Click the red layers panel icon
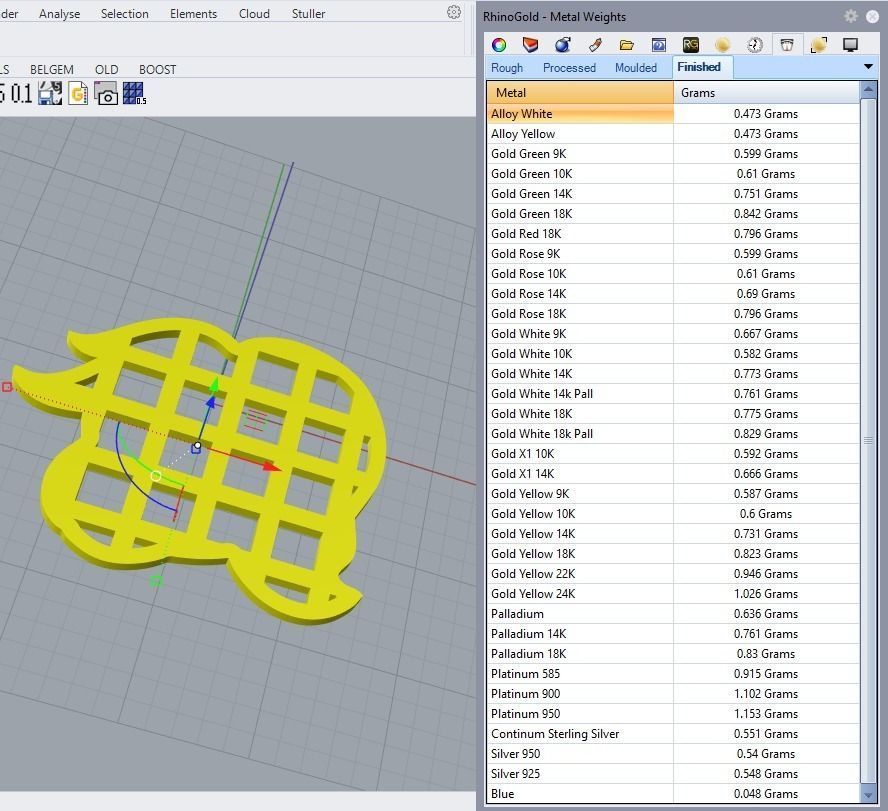The height and width of the screenshot is (811, 888). 530,45
